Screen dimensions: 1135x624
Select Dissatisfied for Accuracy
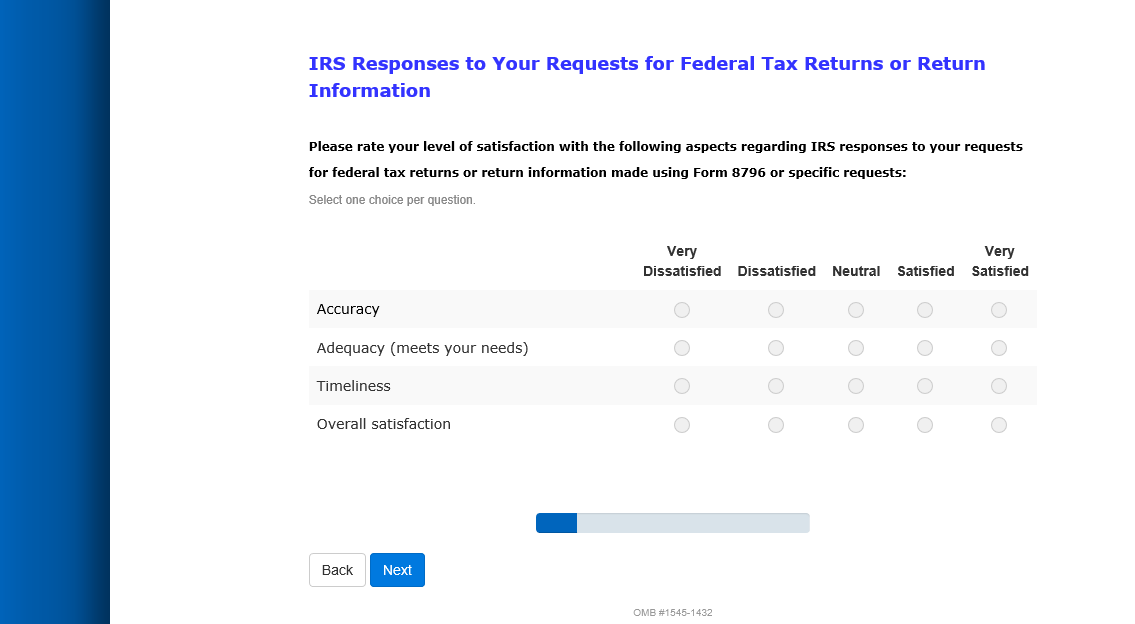[776, 310]
